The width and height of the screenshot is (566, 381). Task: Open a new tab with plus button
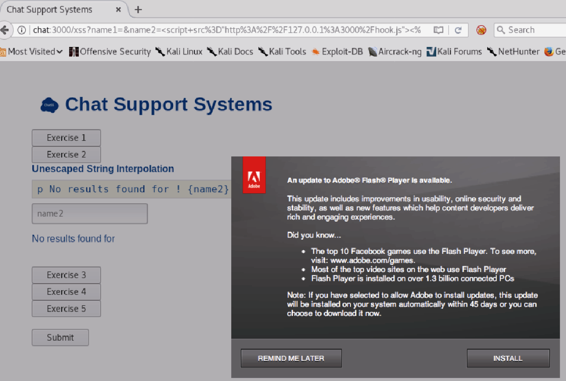click(138, 10)
